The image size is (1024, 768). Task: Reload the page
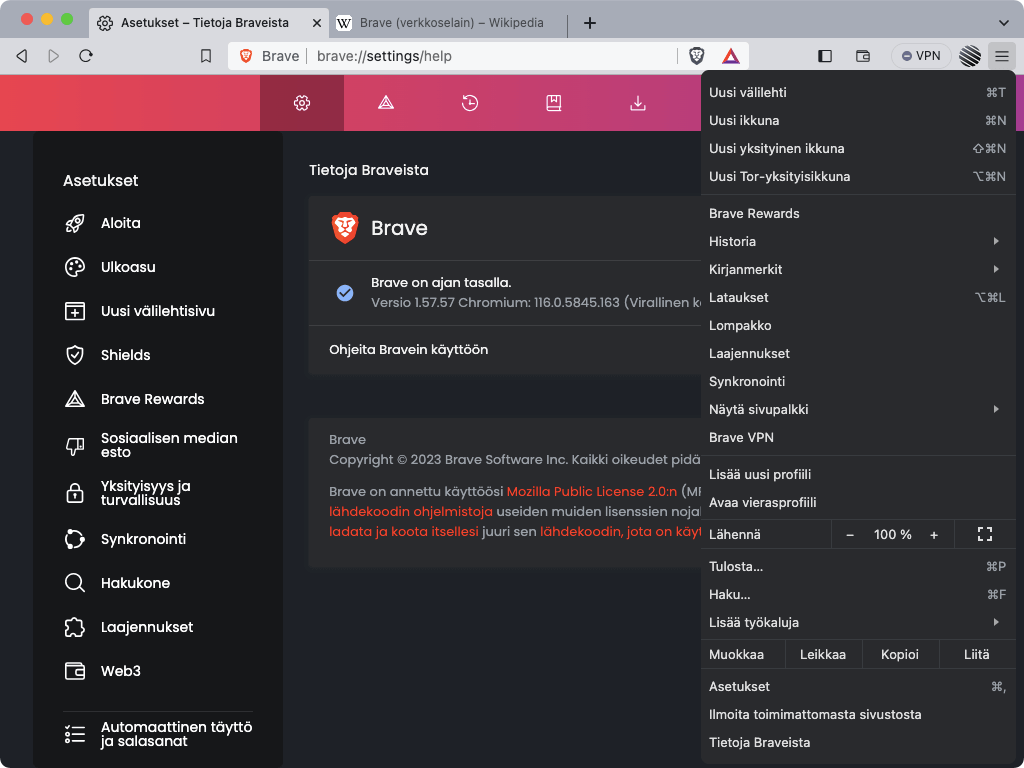pyautogui.click(x=86, y=56)
